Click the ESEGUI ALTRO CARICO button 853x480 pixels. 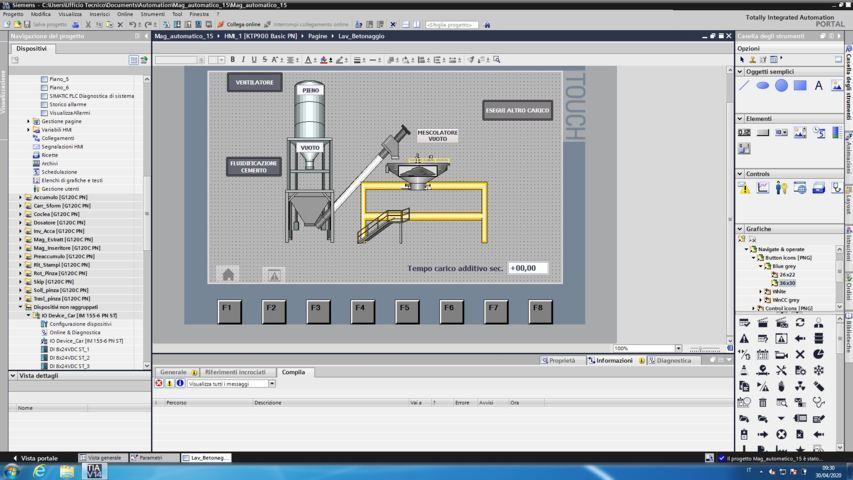(x=517, y=110)
